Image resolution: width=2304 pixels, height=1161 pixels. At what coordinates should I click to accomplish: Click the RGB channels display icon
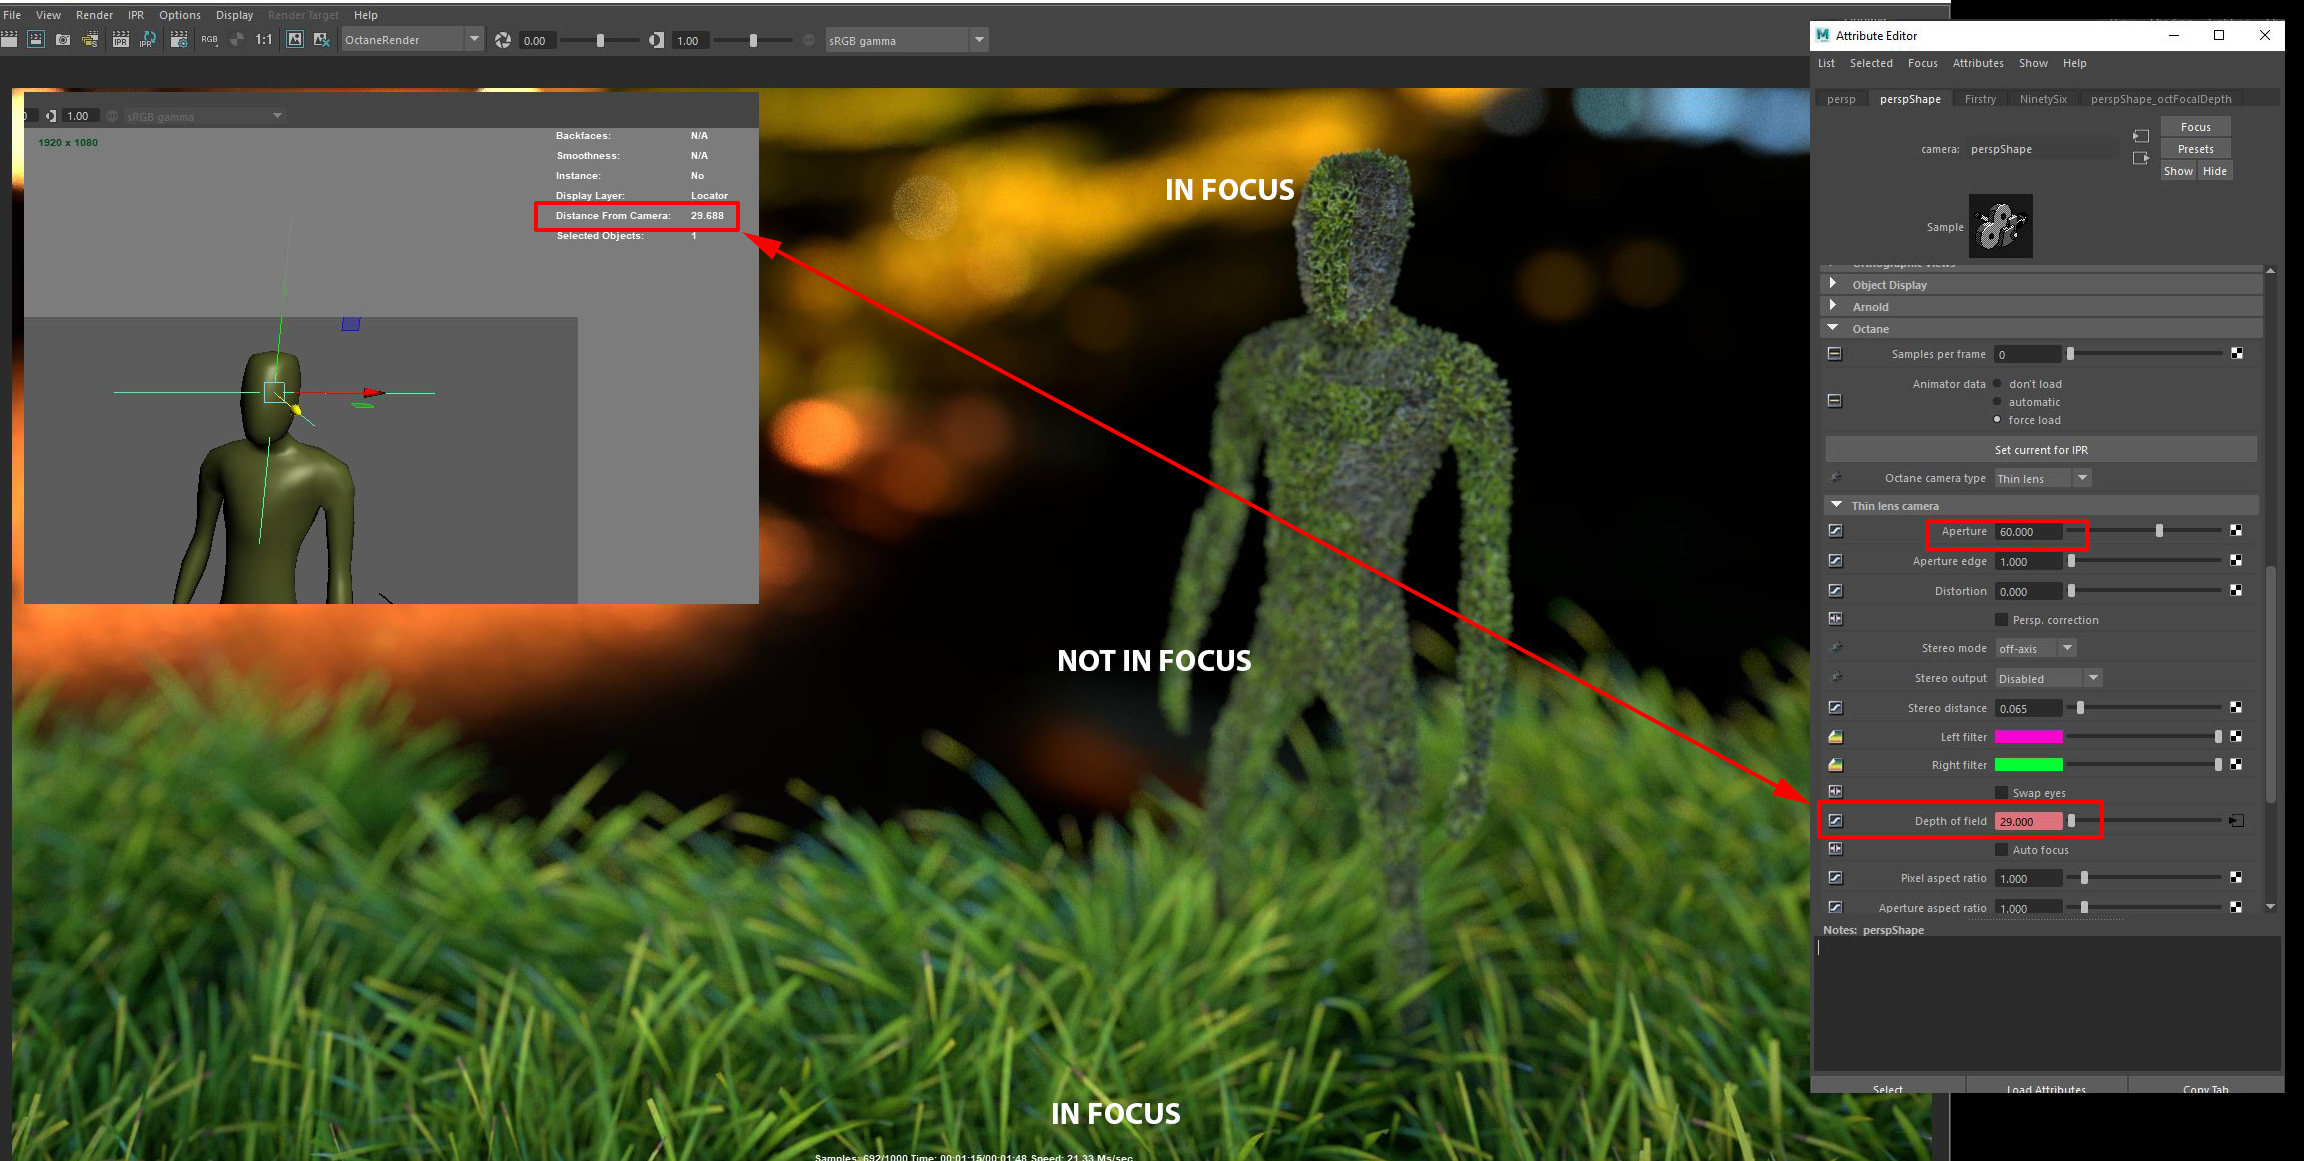(x=209, y=40)
